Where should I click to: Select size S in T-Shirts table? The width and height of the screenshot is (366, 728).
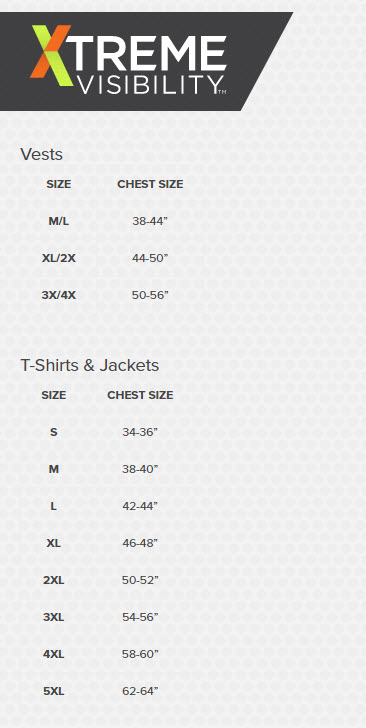click(x=54, y=432)
